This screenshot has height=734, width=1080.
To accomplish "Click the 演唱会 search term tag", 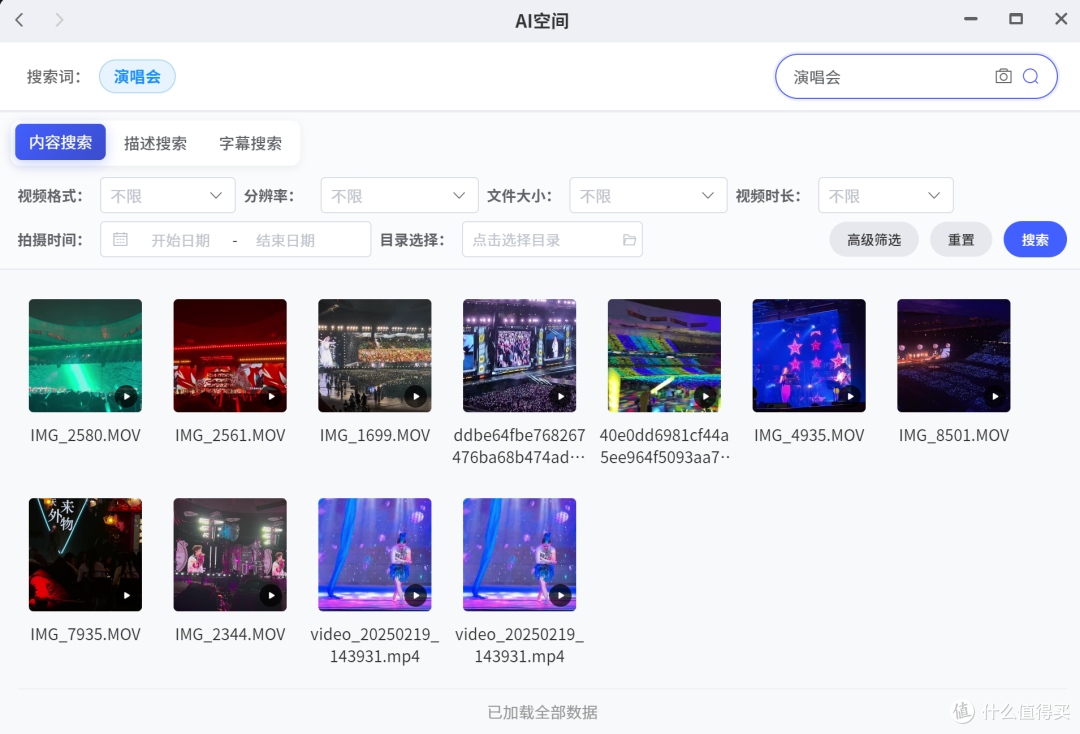I will 137,76.
